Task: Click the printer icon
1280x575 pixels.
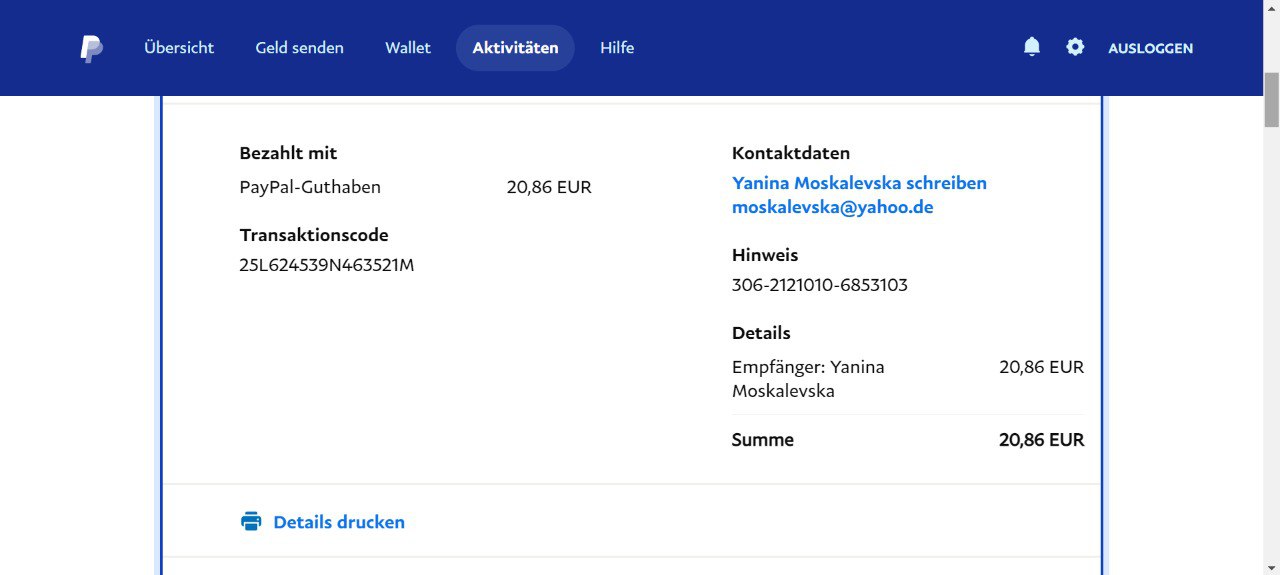Action: (251, 522)
